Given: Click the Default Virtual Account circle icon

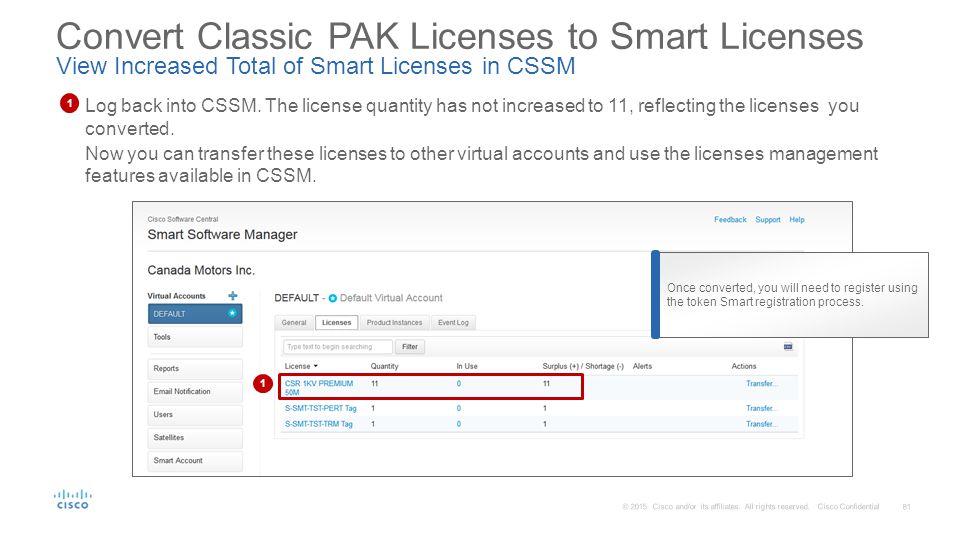Looking at the screenshot, I should [332, 298].
